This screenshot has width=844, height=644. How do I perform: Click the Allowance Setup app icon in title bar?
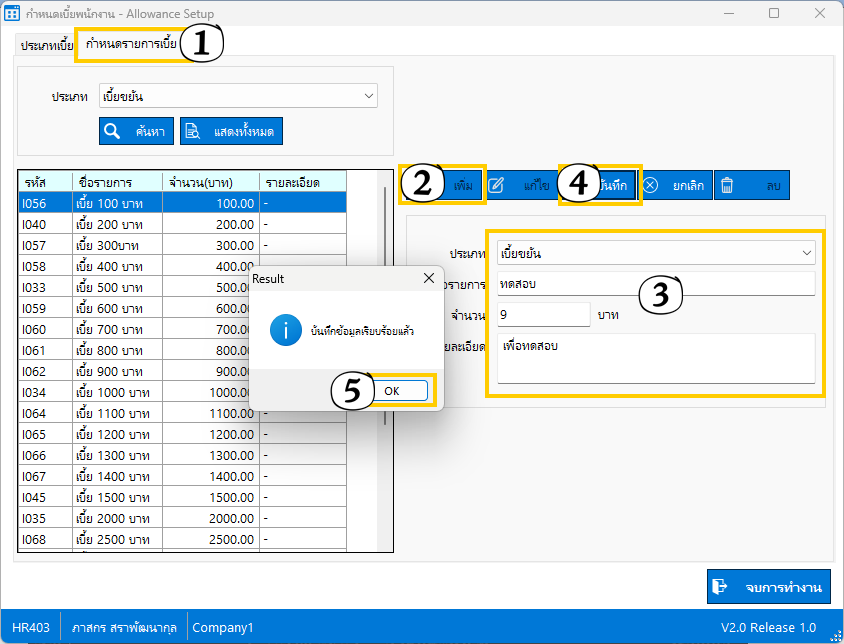[14, 14]
